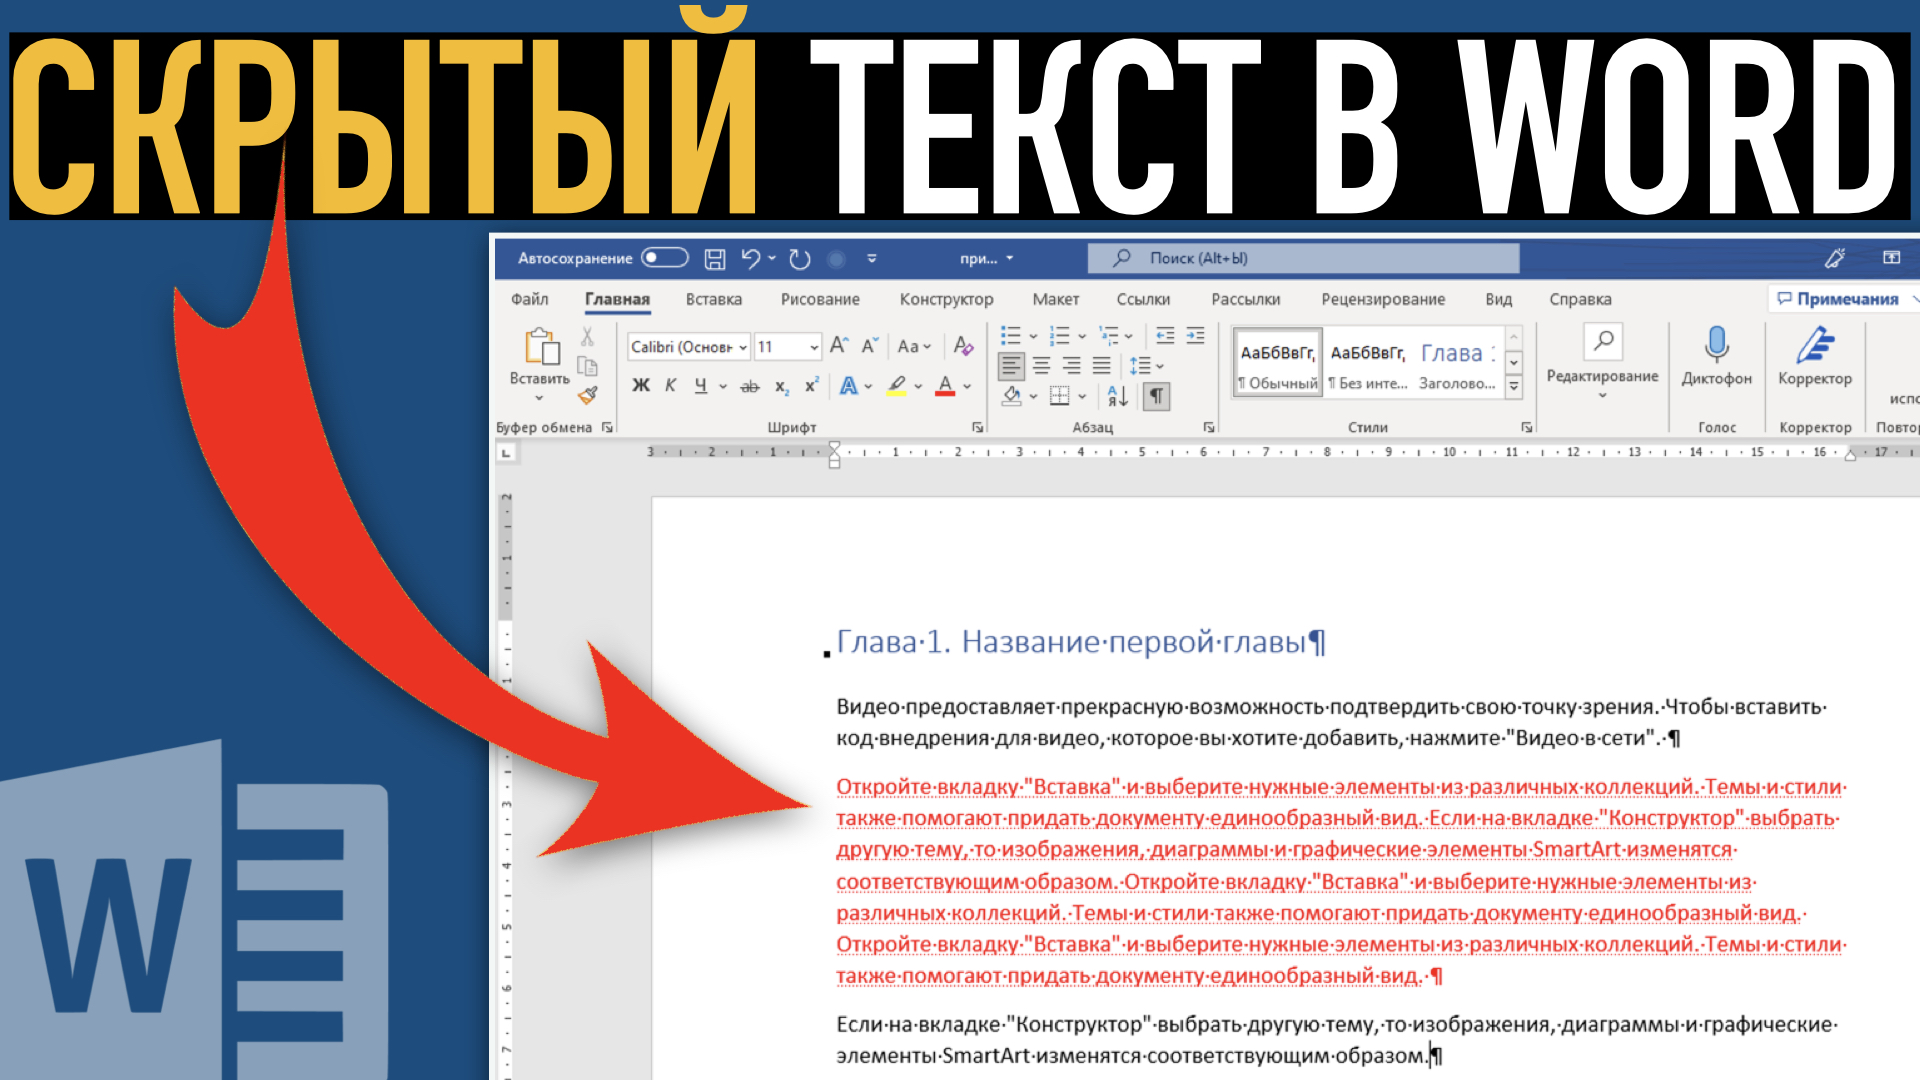Increase the paragraph indent
Viewport: 1920px width, 1080px height.
pyautogui.click(x=1195, y=336)
